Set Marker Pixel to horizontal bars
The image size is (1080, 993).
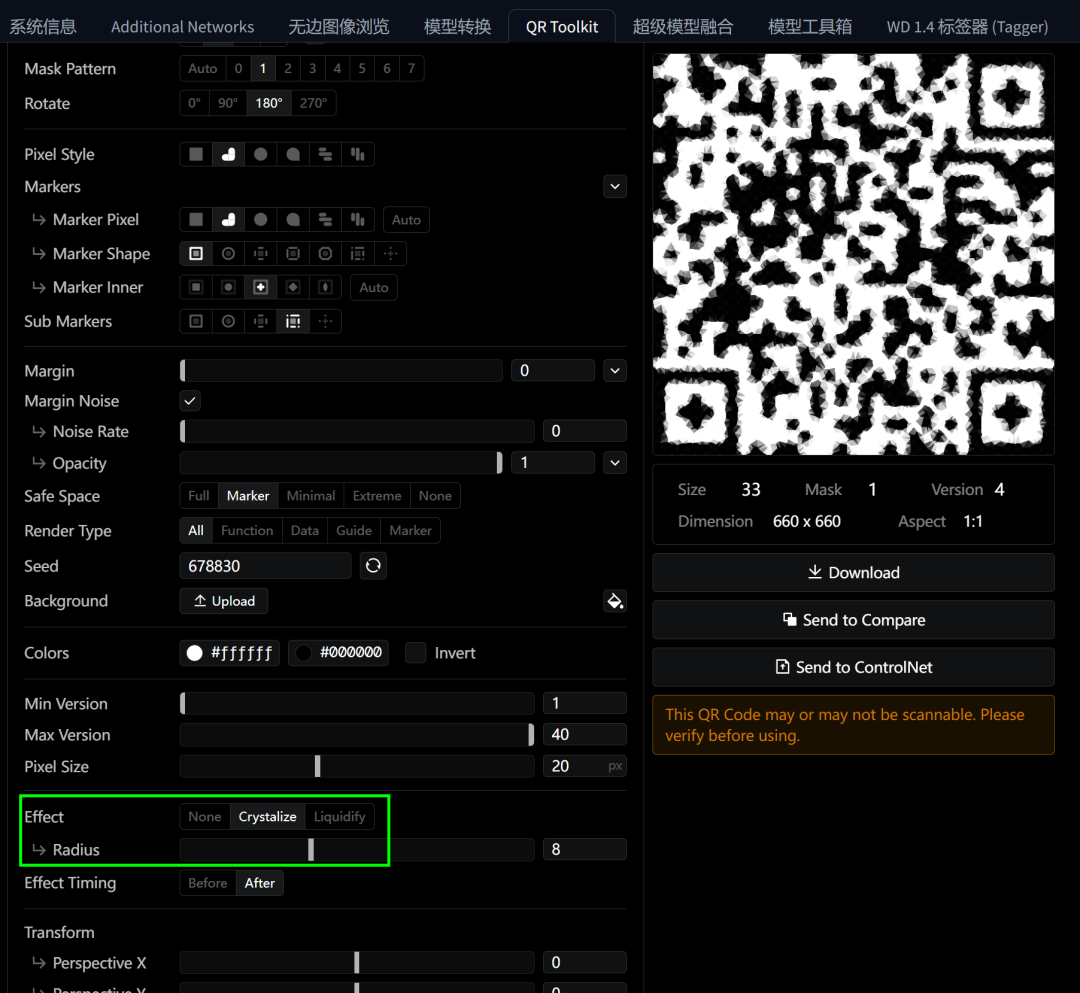click(x=325, y=220)
